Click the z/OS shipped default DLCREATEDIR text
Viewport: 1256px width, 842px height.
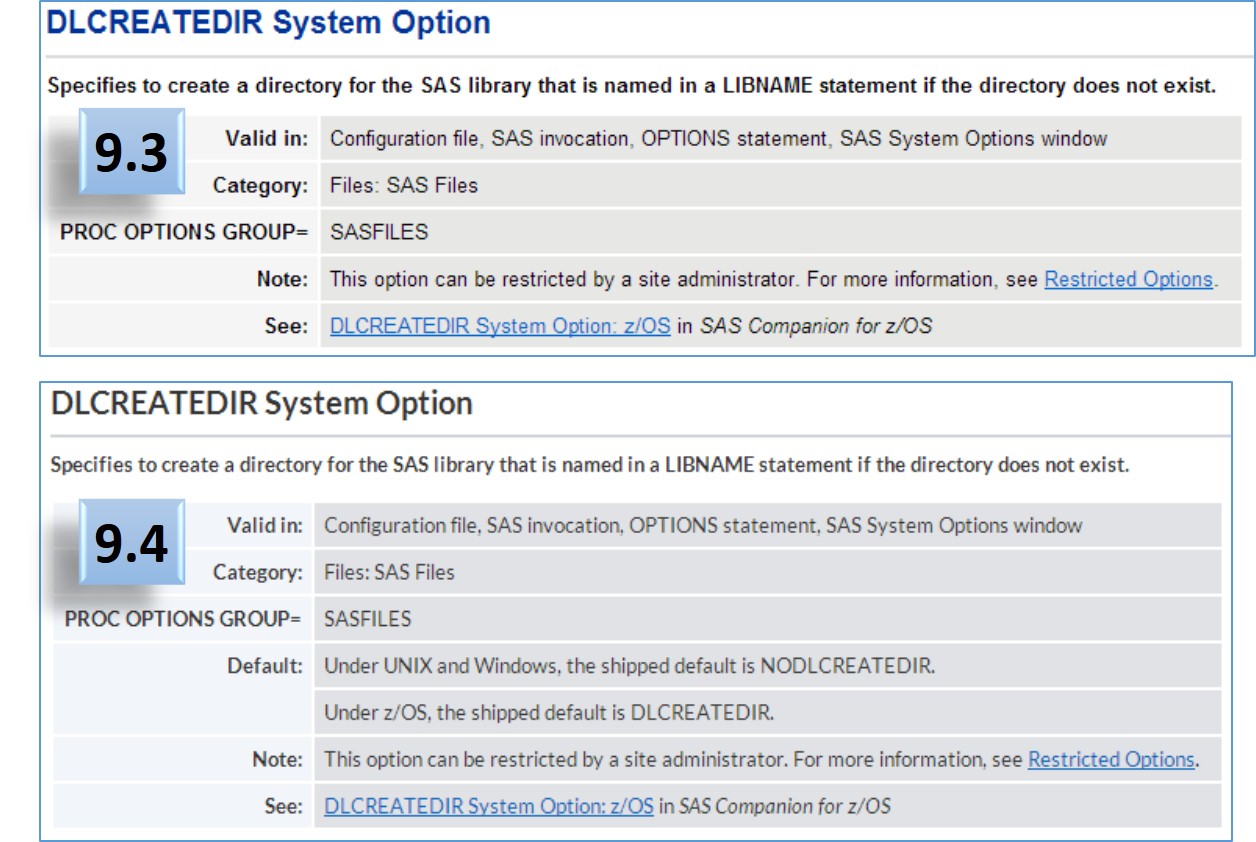click(x=549, y=714)
